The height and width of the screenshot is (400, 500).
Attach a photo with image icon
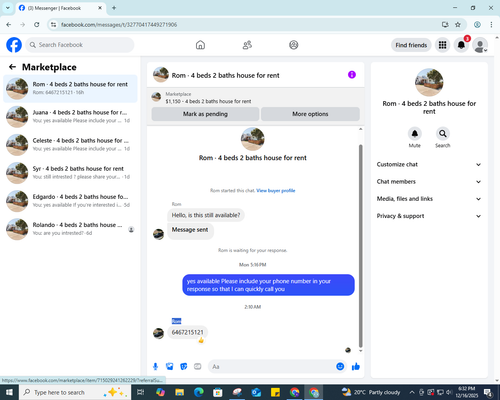(x=170, y=367)
